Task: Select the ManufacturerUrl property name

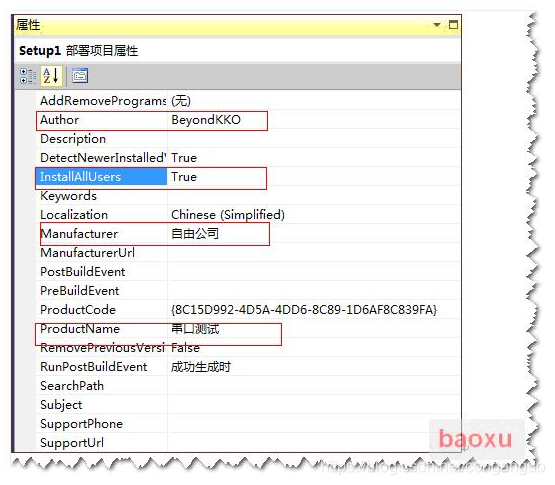Action: [x=87, y=253]
